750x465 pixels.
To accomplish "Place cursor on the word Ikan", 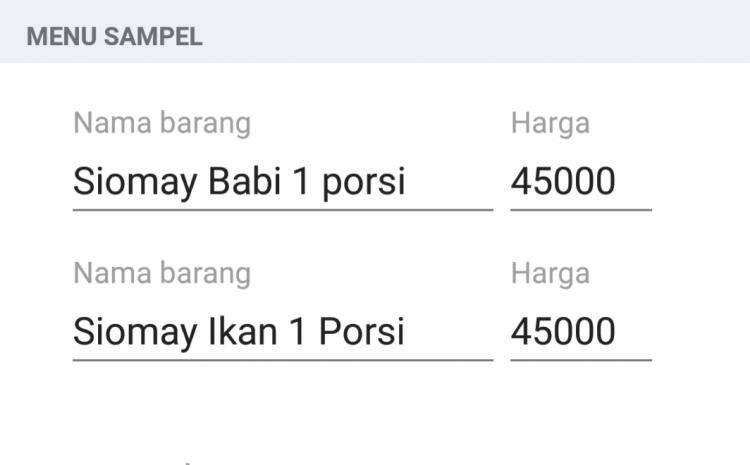I will [243, 332].
